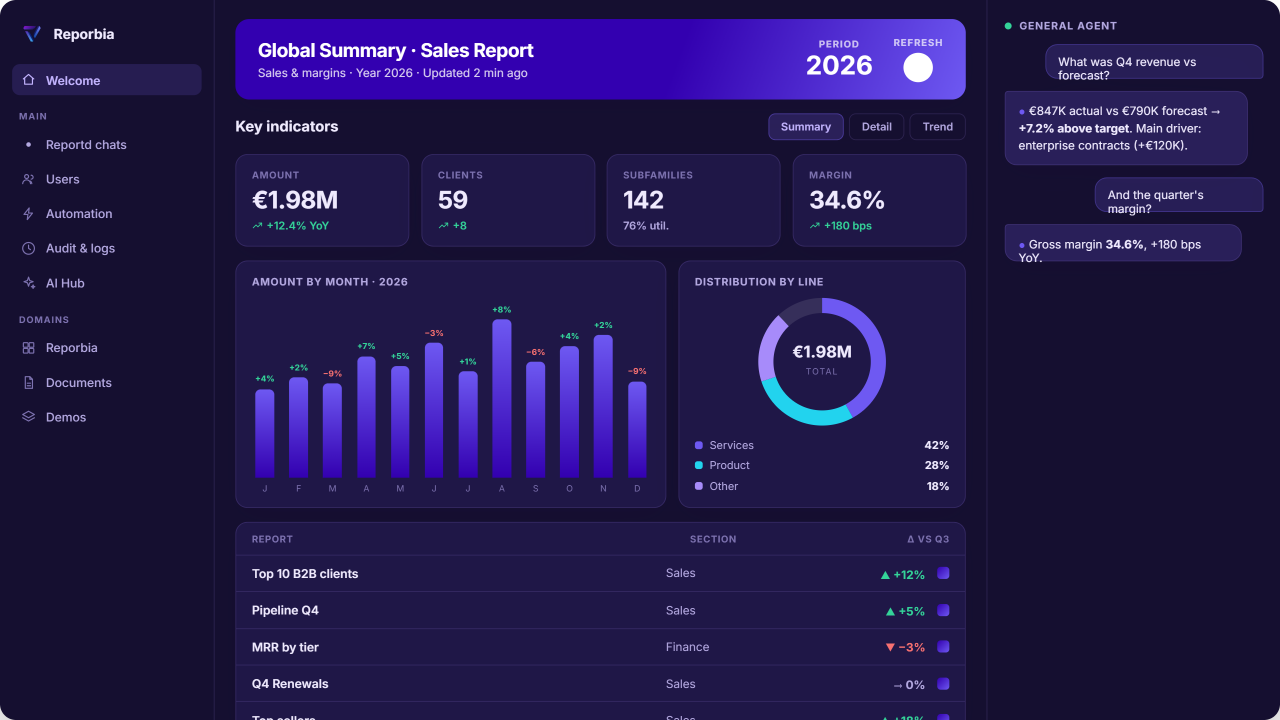Click the "And the quarter's margin?" message
This screenshot has height=720, width=1280.
tap(1179, 195)
